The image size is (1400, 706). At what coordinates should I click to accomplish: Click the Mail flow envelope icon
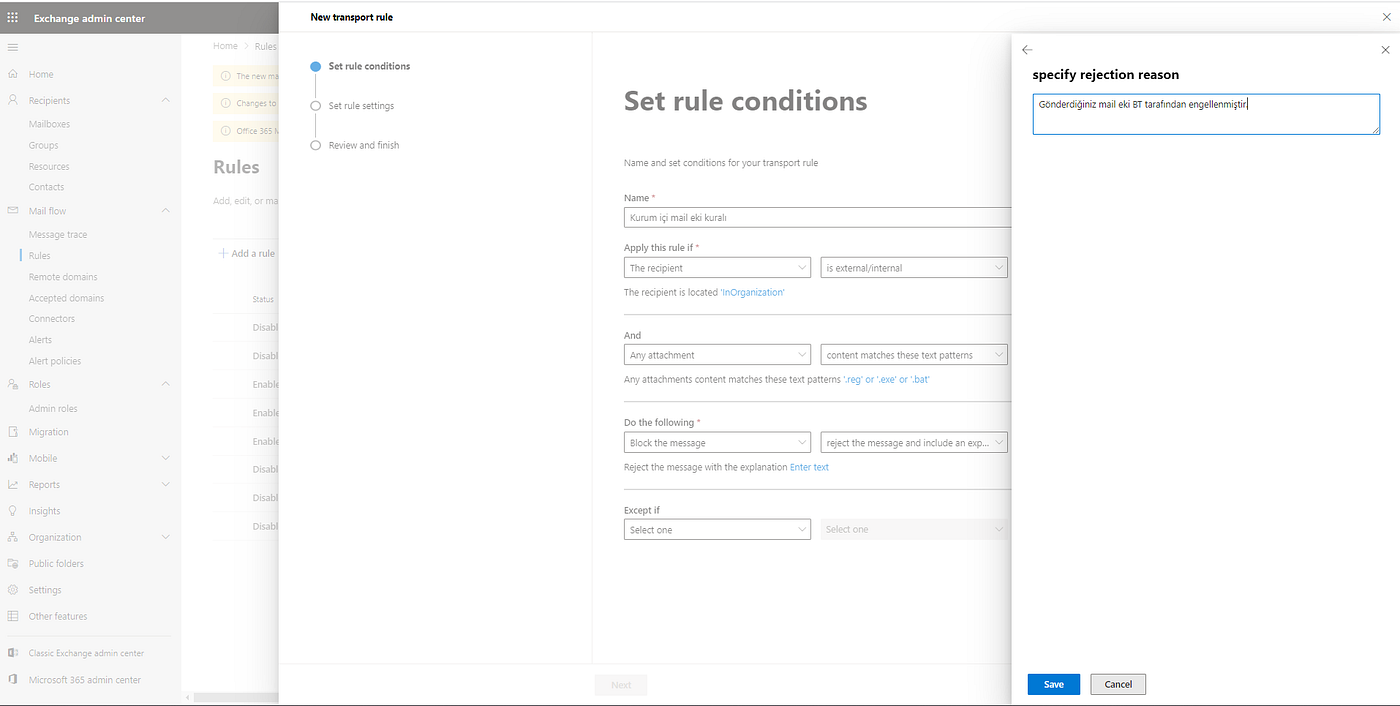[x=13, y=211]
